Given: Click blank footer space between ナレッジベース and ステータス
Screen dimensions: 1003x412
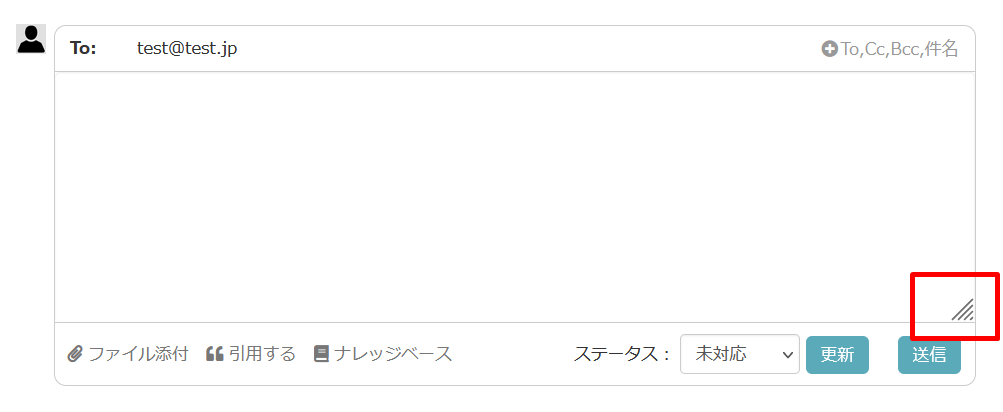Looking at the screenshot, I should coord(512,354).
